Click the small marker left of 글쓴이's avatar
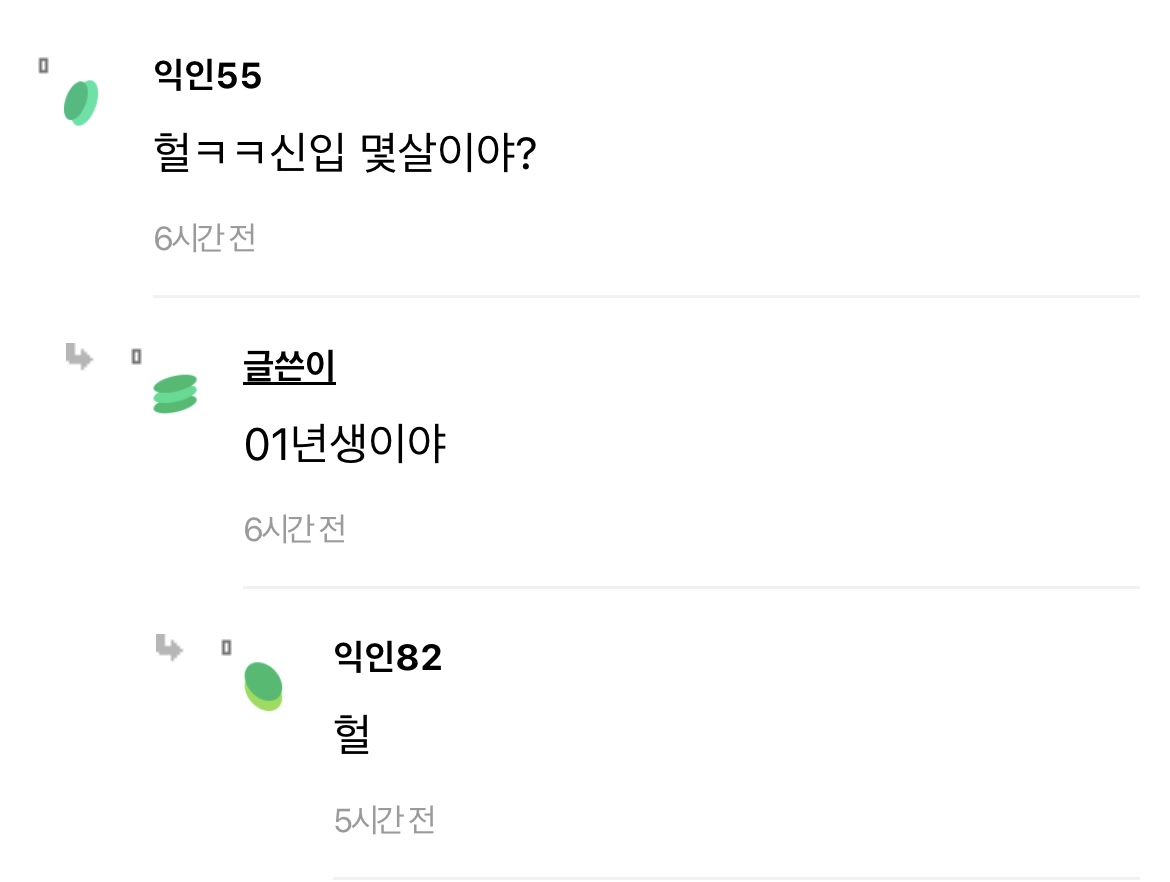Viewport: 1170px width, 882px height. click(136, 356)
